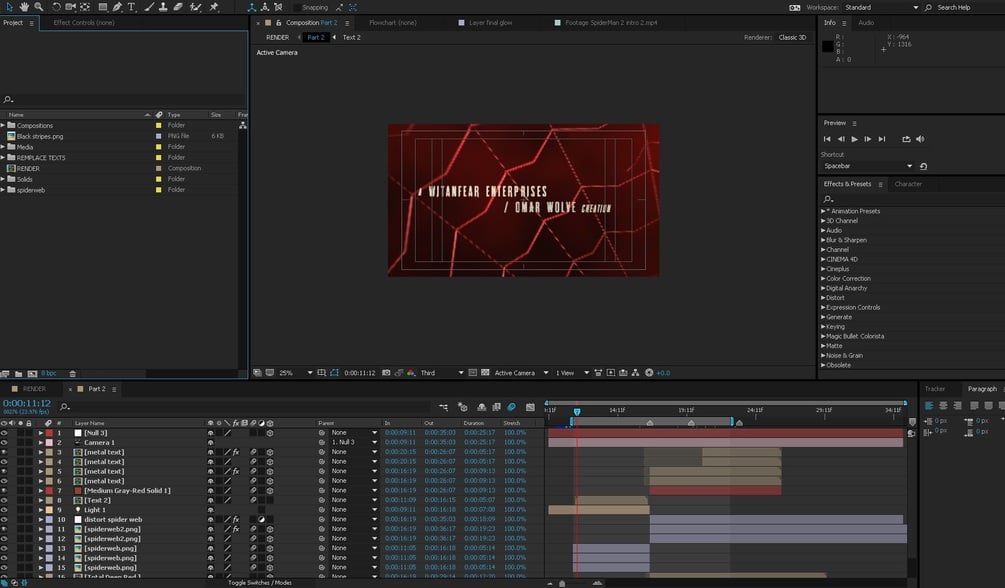Select the Unified Camera tool

(x=71, y=7)
